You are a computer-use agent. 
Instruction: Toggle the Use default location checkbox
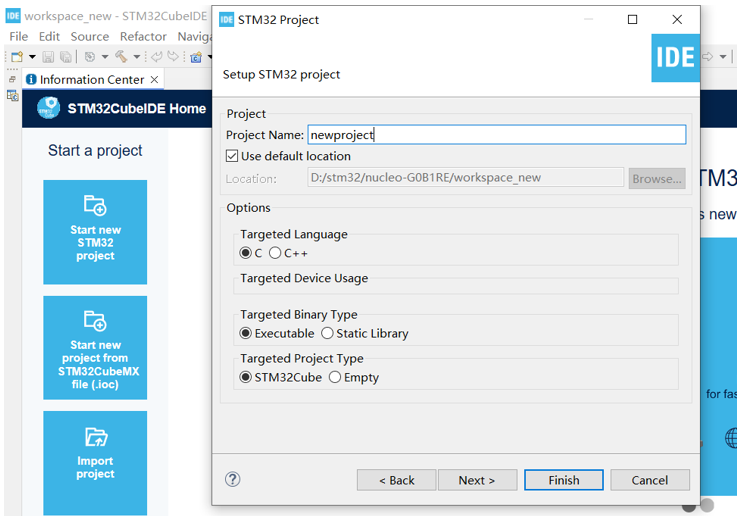click(232, 156)
